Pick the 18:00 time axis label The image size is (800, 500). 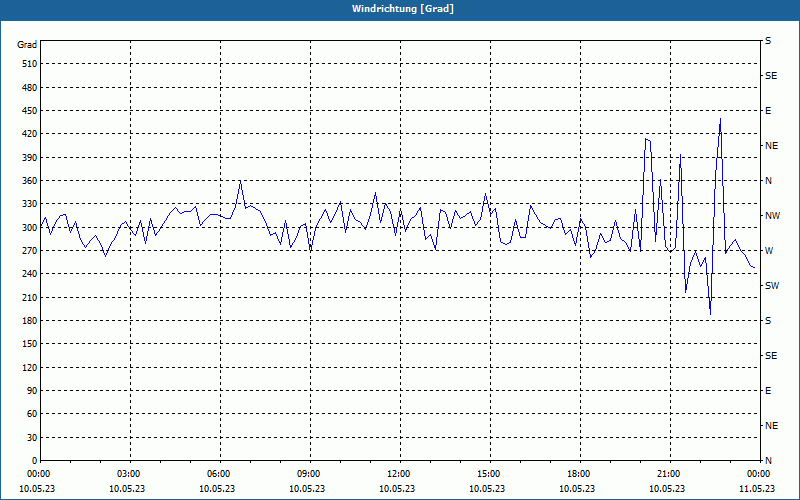tap(580, 474)
